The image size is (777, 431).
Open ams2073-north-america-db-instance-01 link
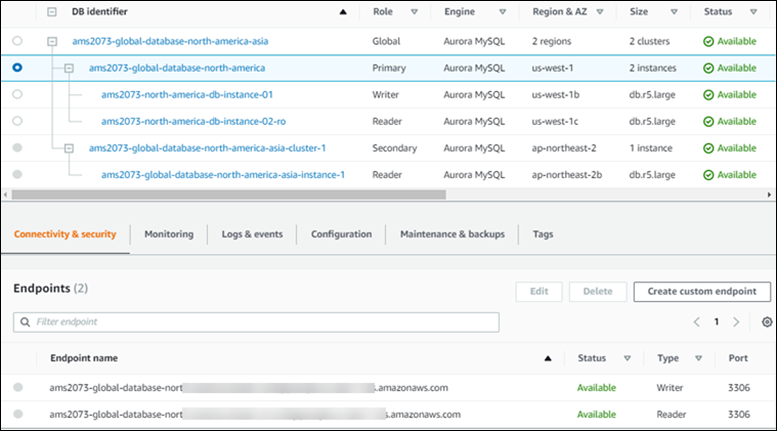pyautogui.click(x=187, y=95)
